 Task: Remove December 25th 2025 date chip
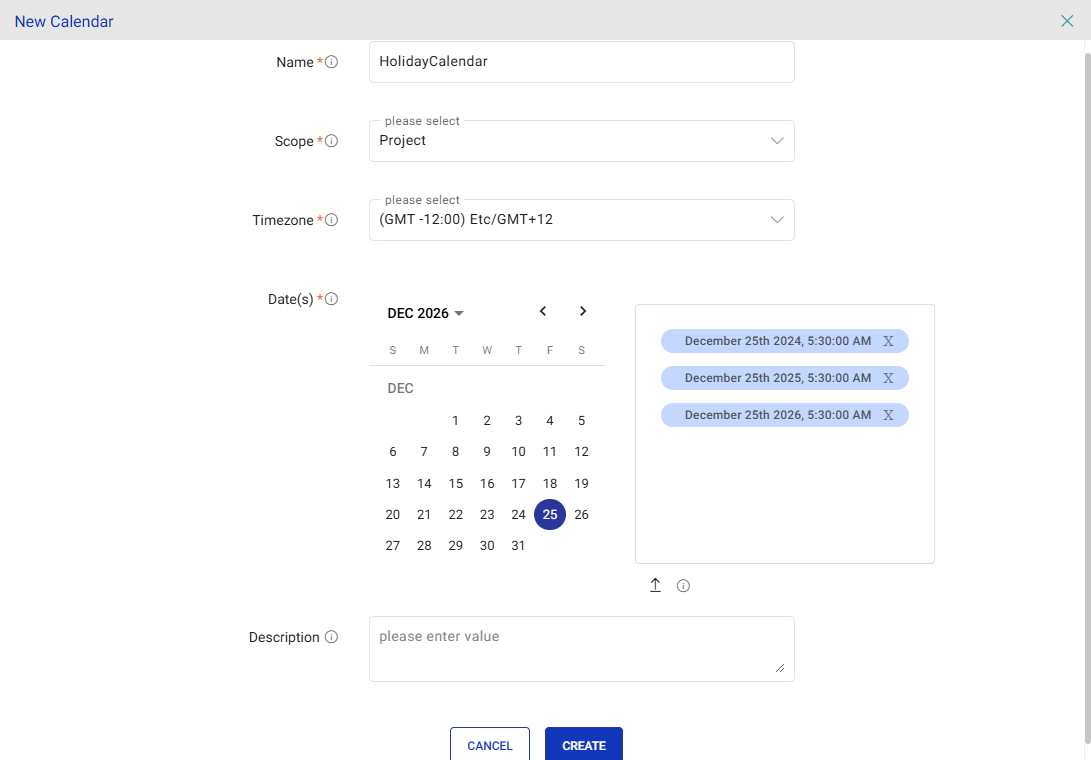tap(888, 378)
